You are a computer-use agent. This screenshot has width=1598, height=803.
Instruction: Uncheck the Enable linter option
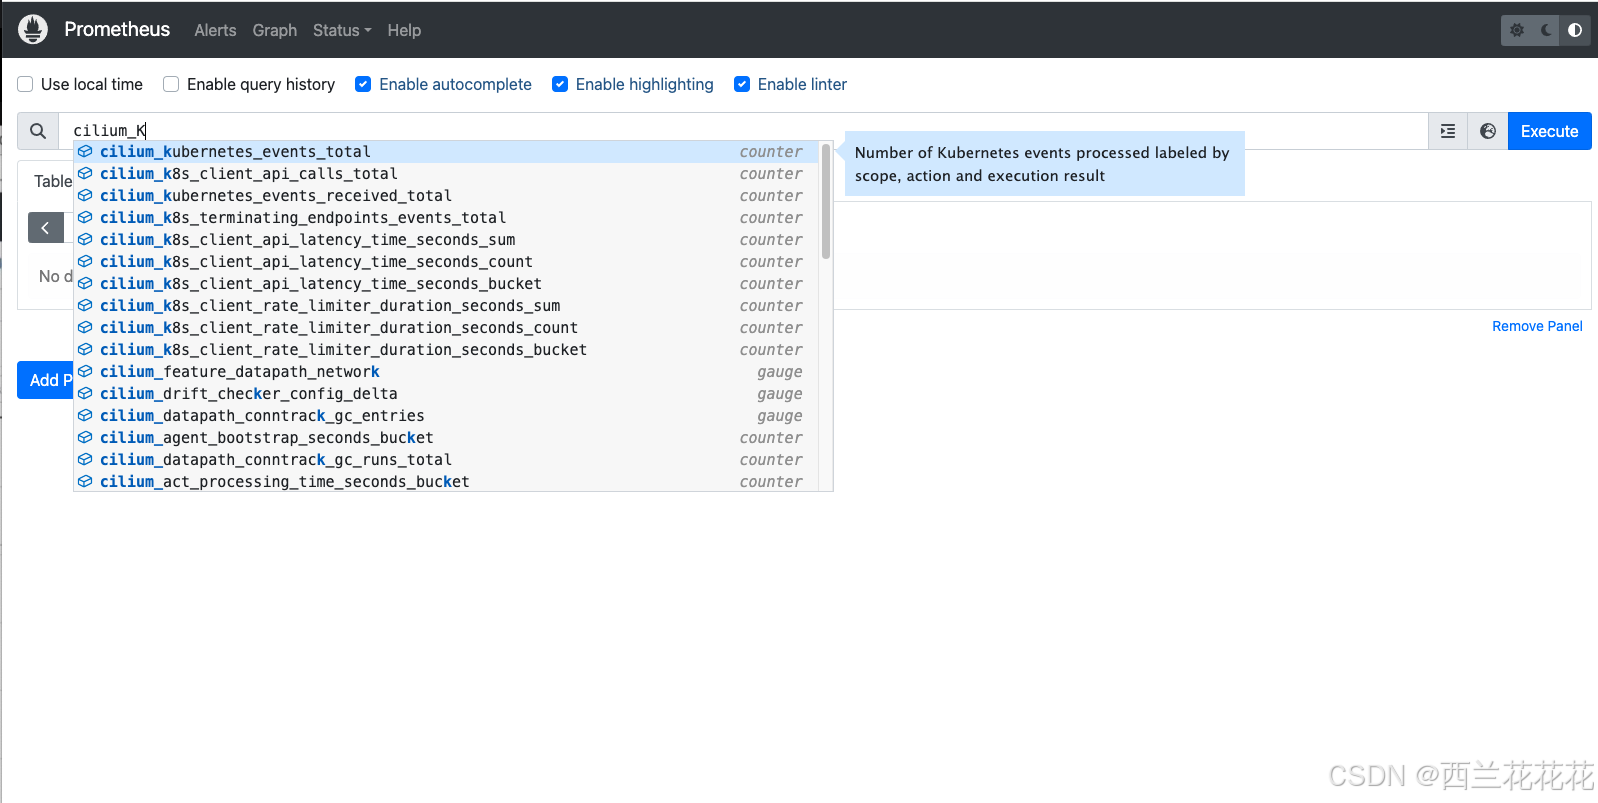point(742,84)
